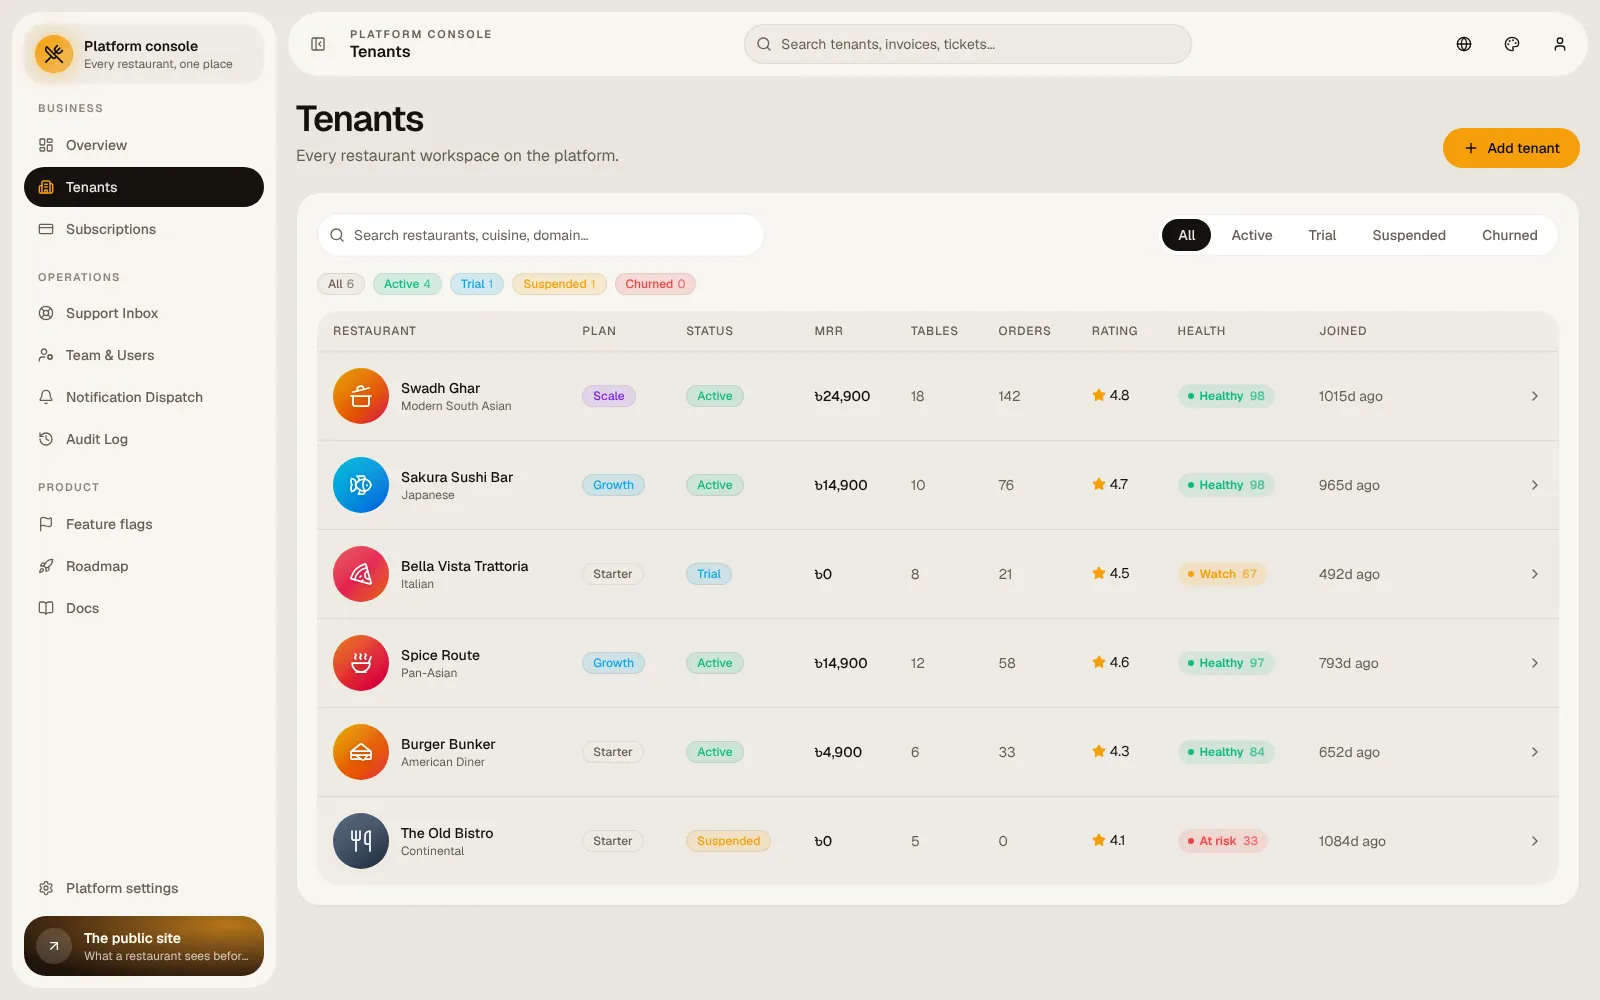The height and width of the screenshot is (1000, 1600).
Task: Collapse the sidebar panel icon
Action: (318, 44)
